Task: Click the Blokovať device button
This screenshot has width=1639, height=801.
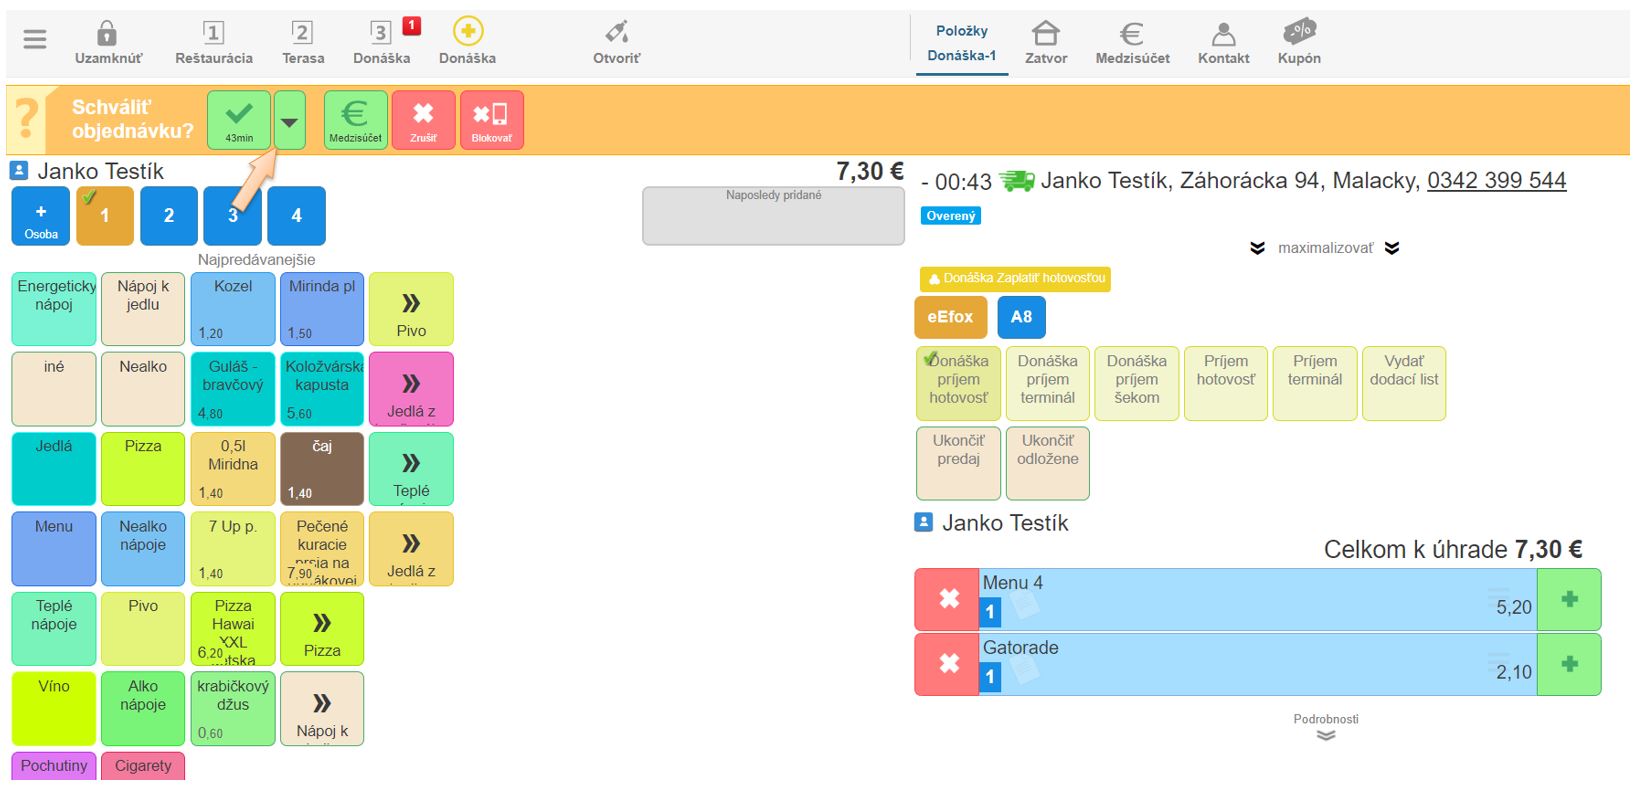Action: click(491, 120)
